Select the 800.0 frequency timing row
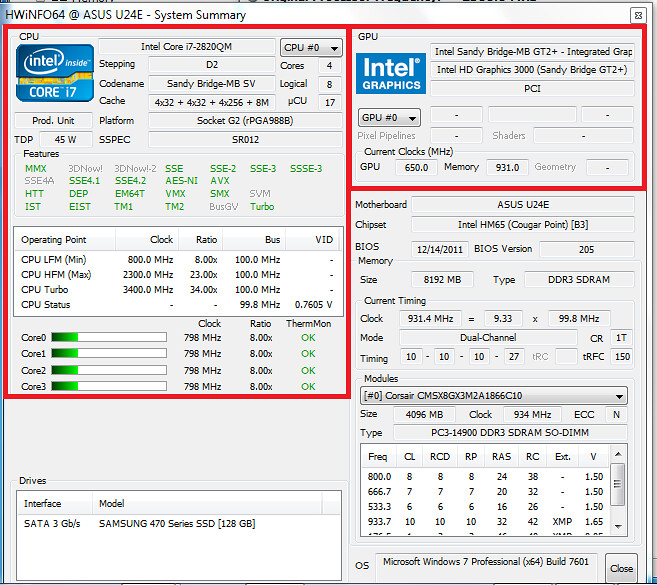Image resolution: width=657 pixels, height=585 pixels. tap(485, 476)
